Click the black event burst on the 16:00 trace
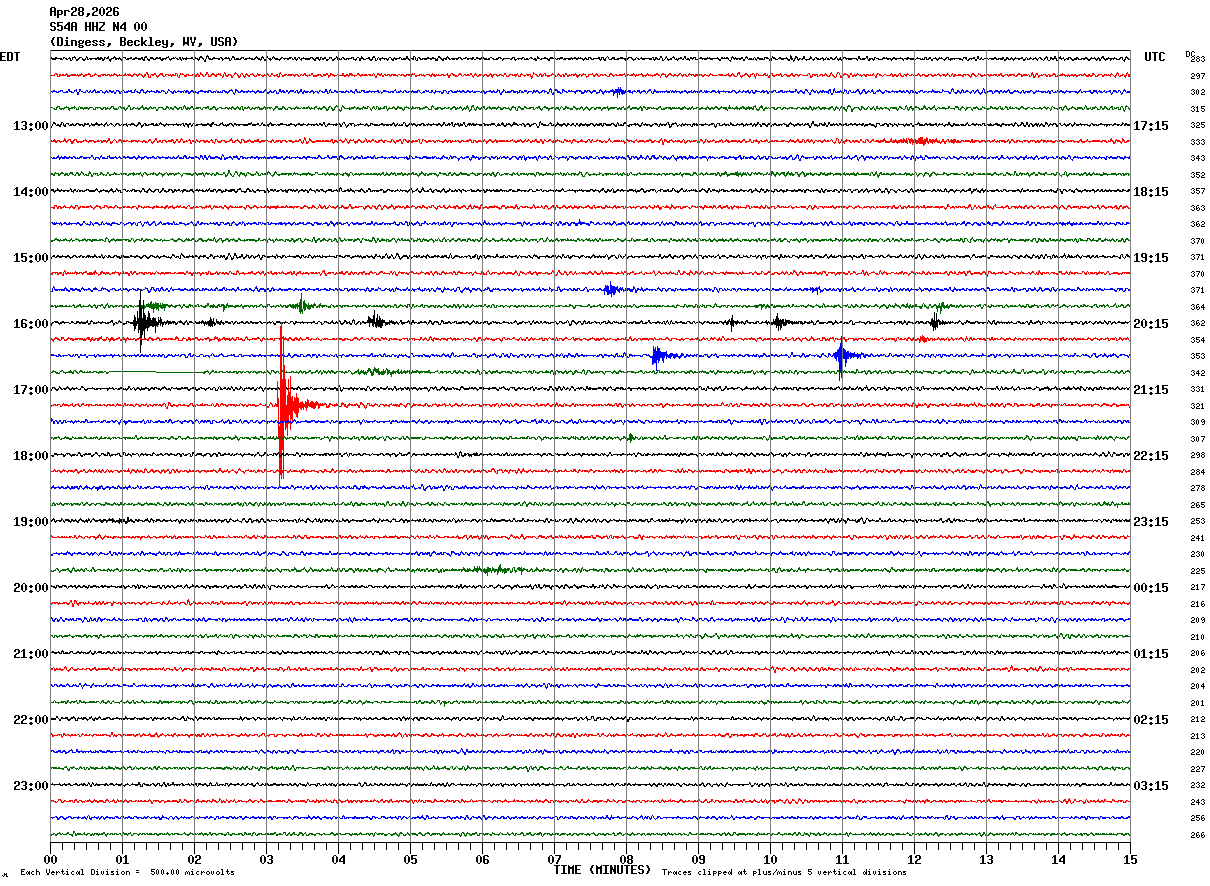Image resolution: width=1210 pixels, height=886 pixels. tap(144, 322)
